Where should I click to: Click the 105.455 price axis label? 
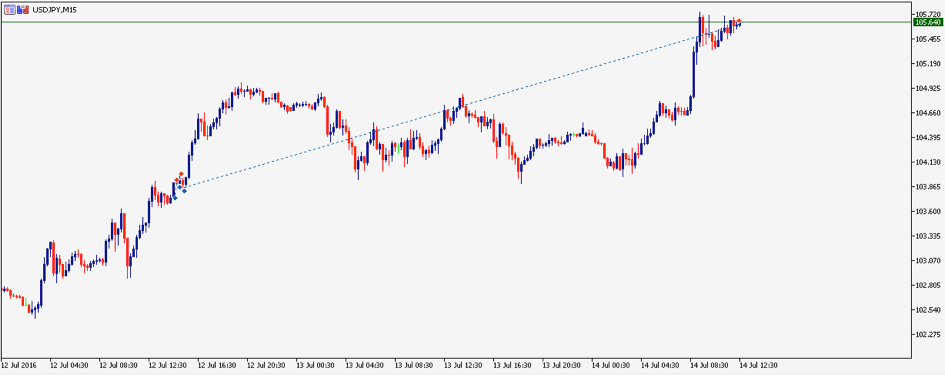point(928,39)
